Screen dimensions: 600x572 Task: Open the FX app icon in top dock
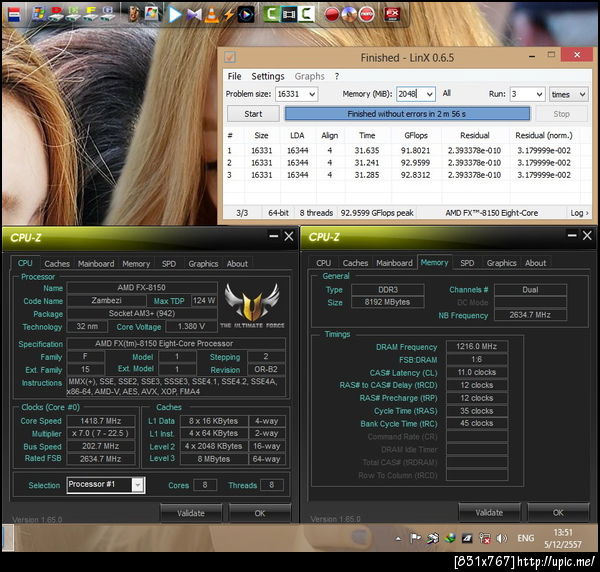point(393,14)
